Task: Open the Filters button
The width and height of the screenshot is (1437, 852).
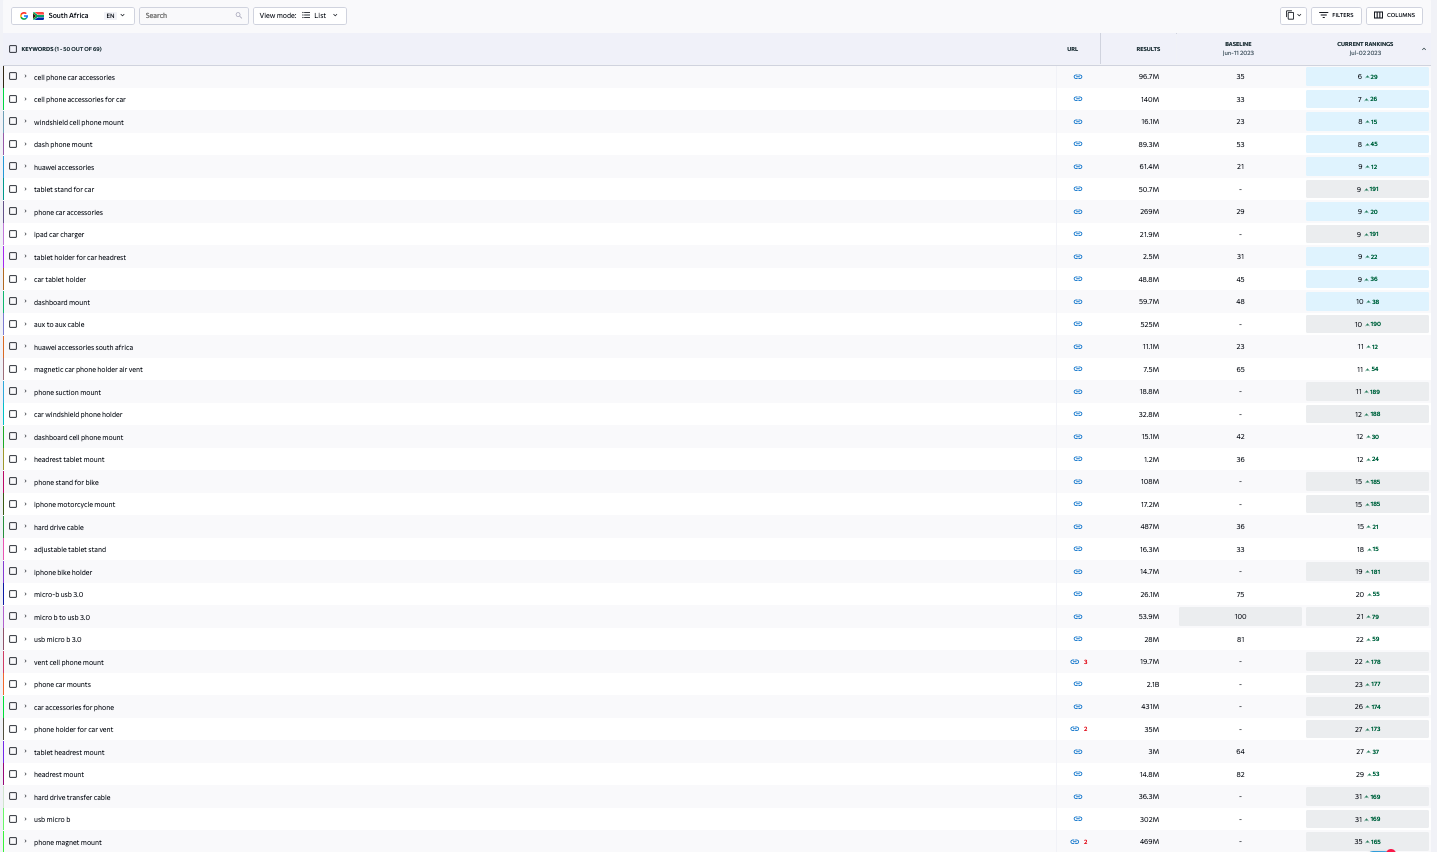Action: click(x=1335, y=15)
